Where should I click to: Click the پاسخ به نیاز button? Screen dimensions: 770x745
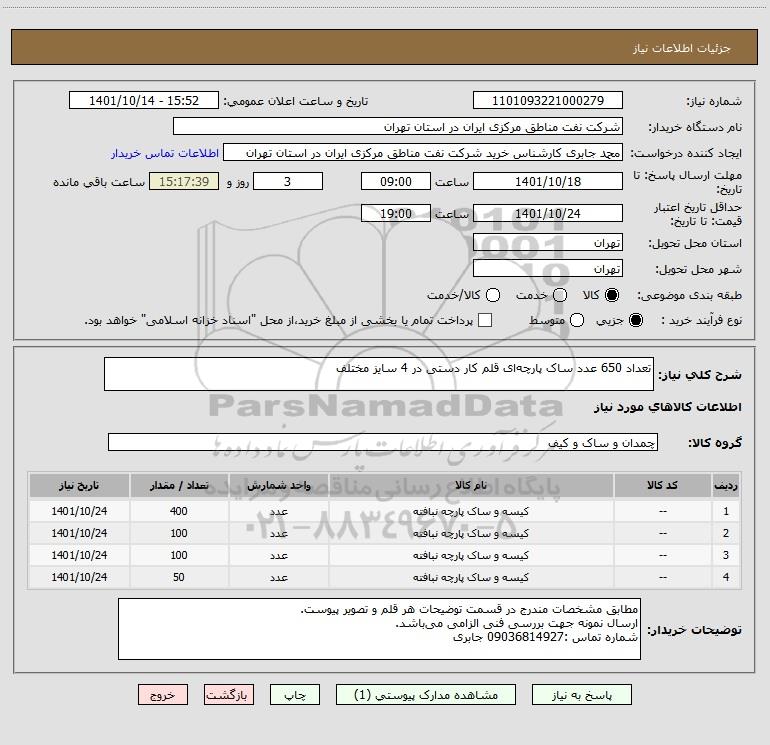coord(582,695)
